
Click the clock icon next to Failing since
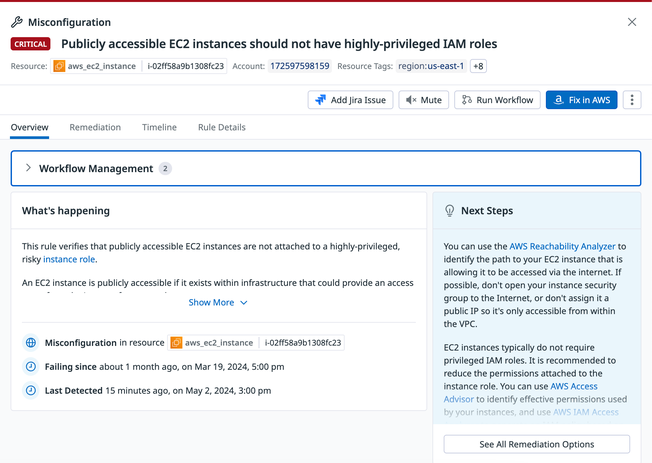[x=31, y=367]
